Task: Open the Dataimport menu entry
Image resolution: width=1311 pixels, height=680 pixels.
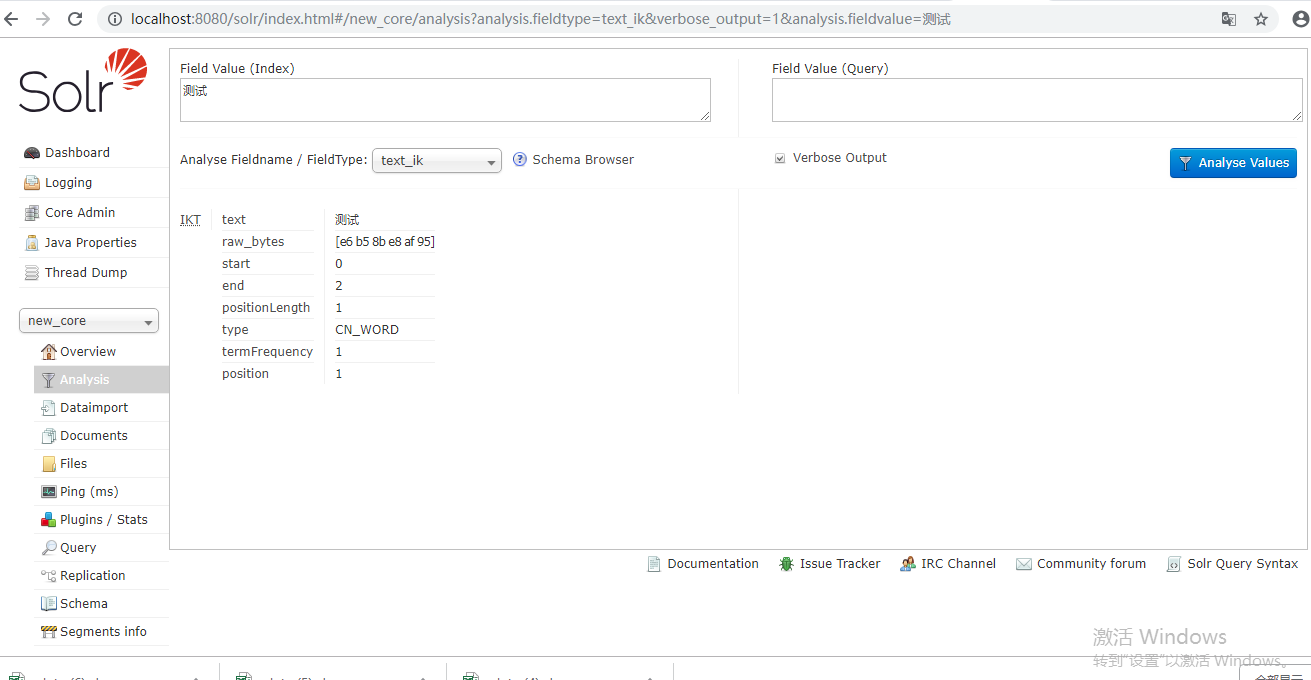Action: [x=94, y=408]
